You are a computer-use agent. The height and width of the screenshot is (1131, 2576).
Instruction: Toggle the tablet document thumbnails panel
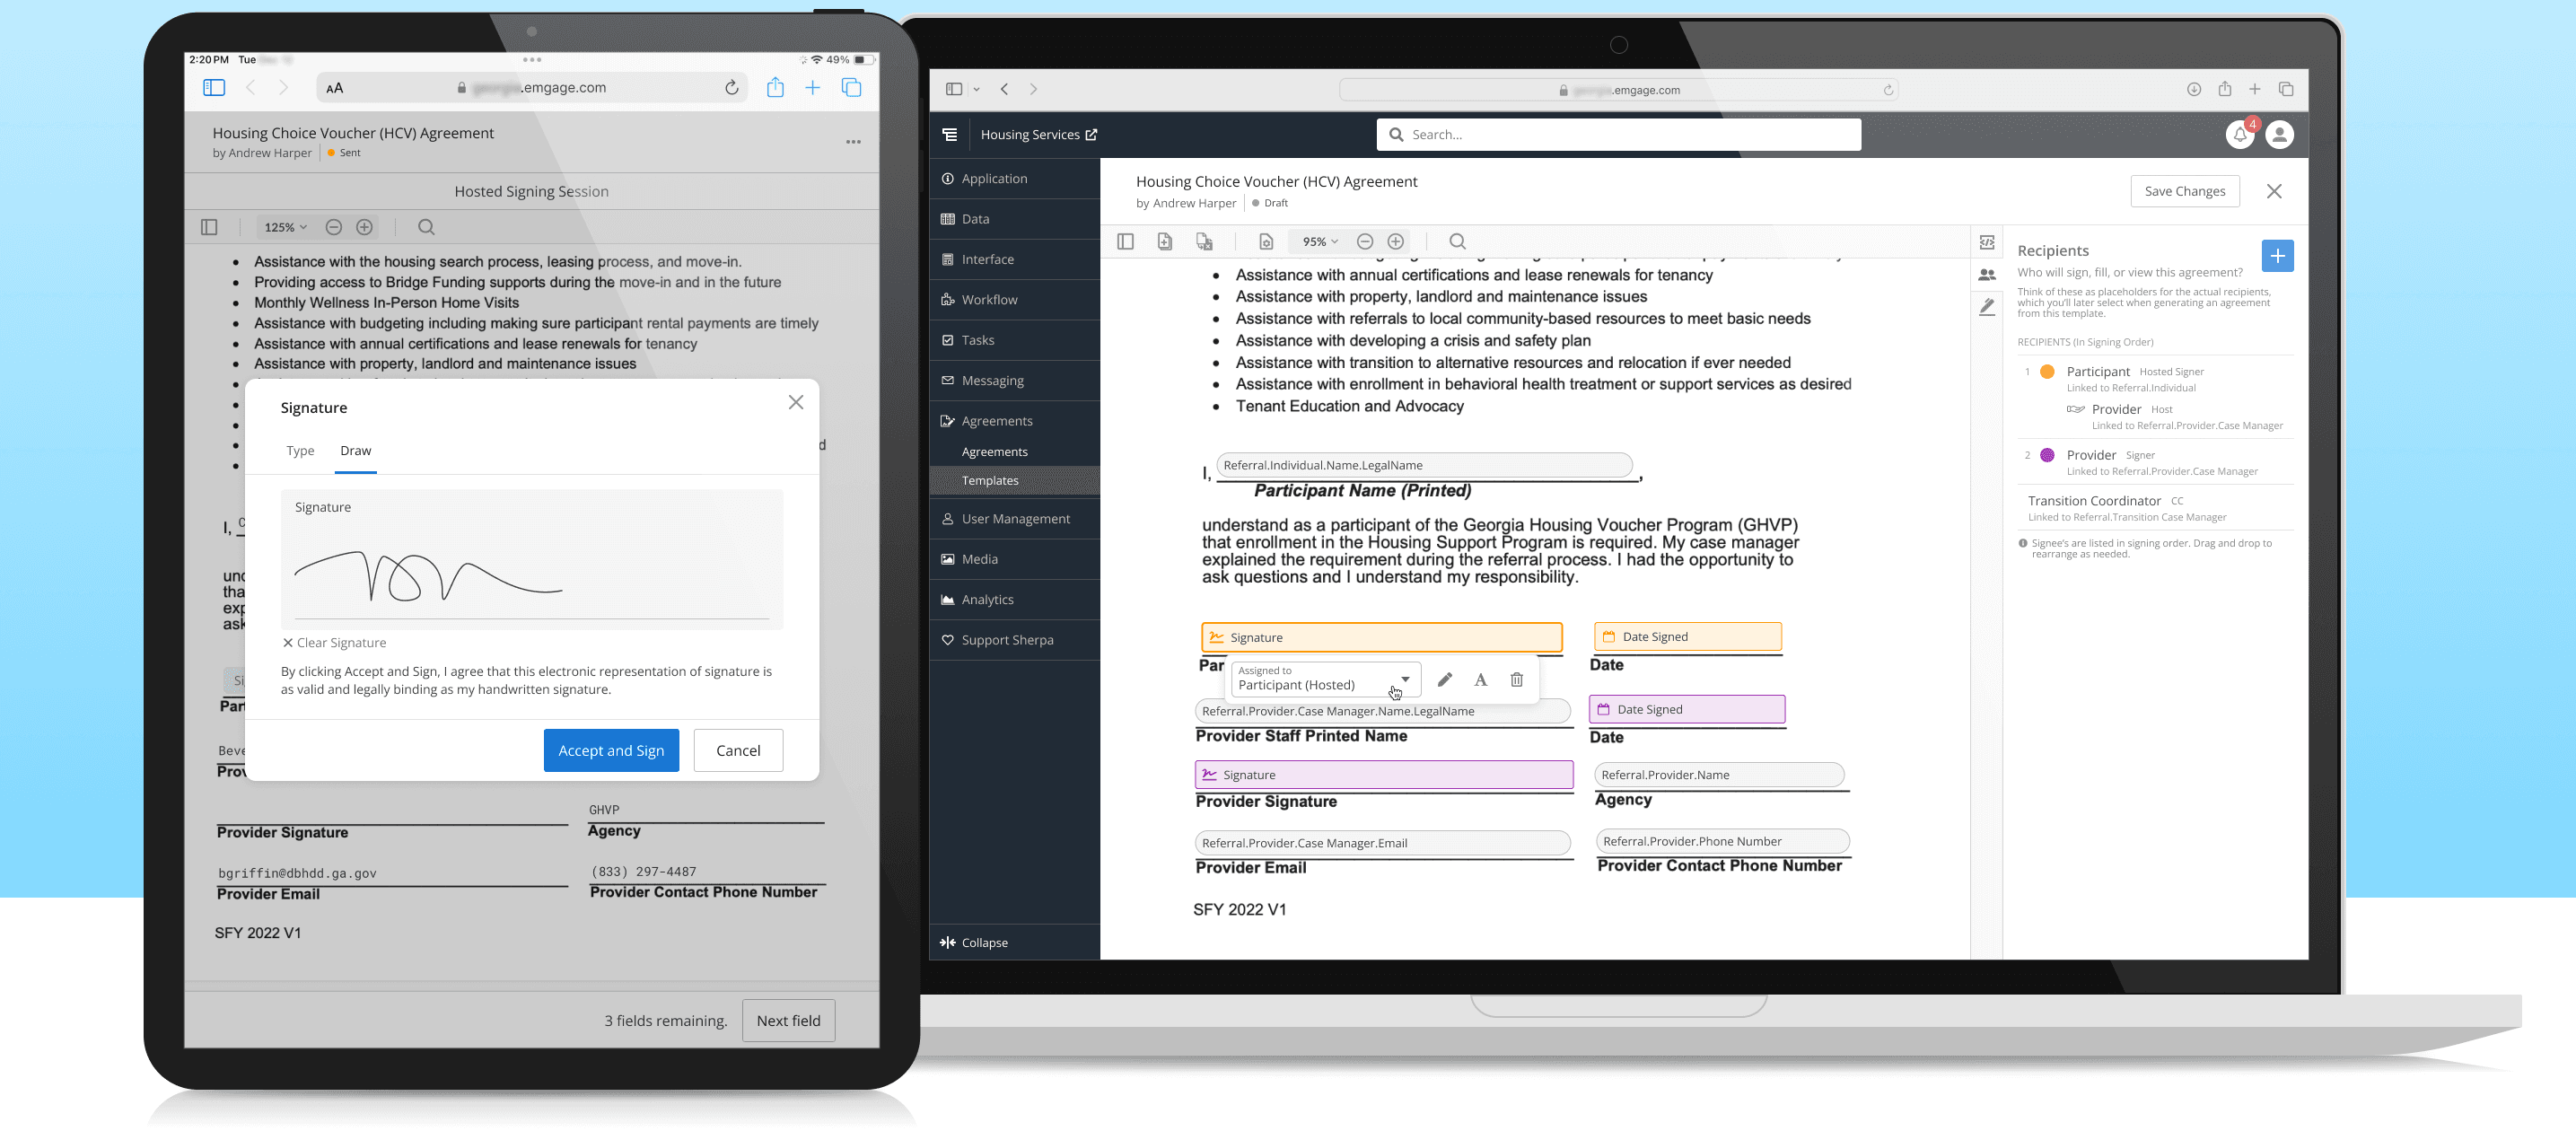click(x=209, y=227)
